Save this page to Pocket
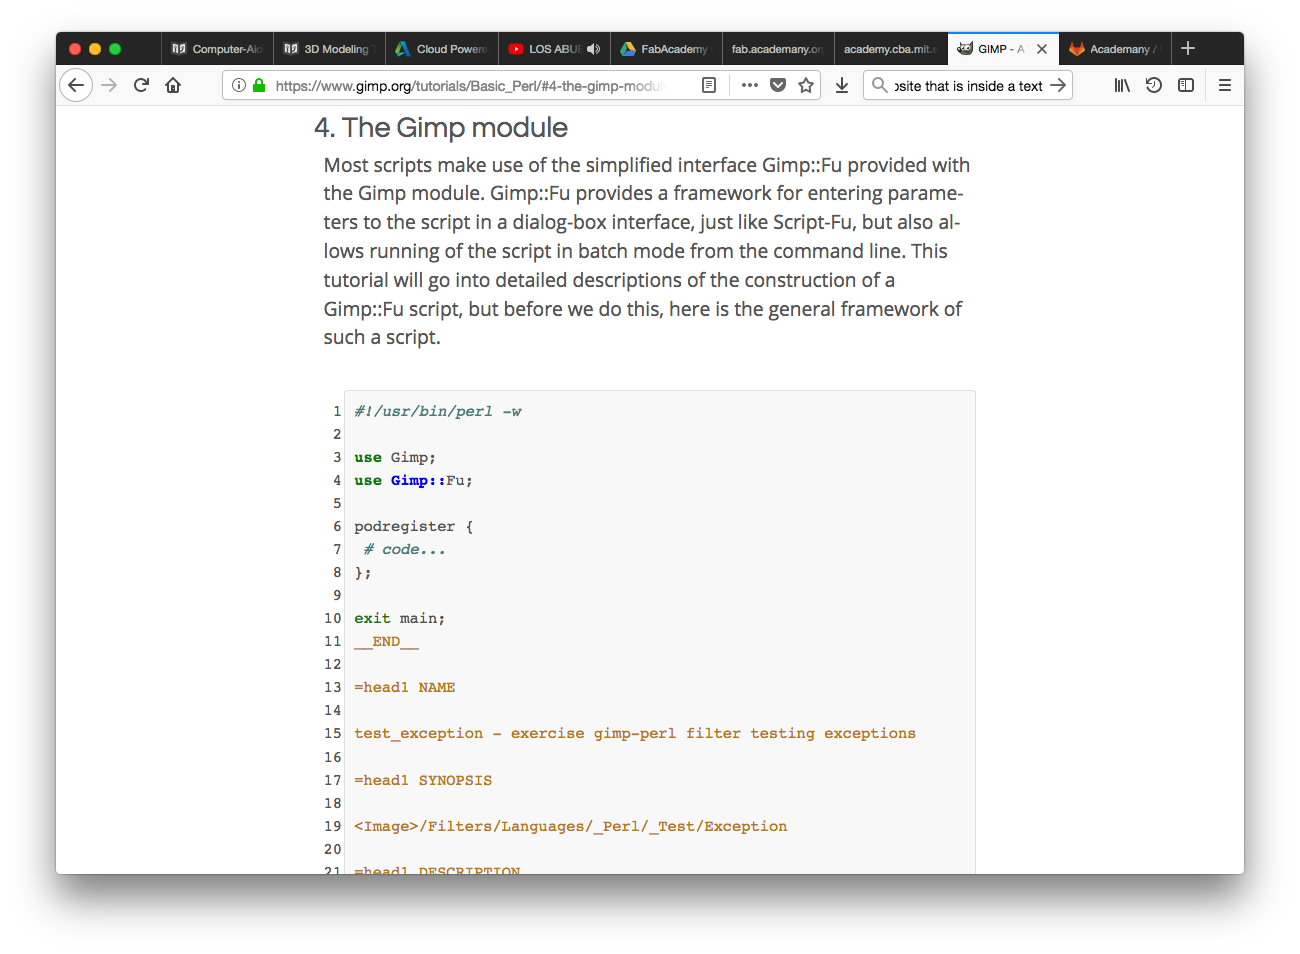The width and height of the screenshot is (1300, 954). 778,86
